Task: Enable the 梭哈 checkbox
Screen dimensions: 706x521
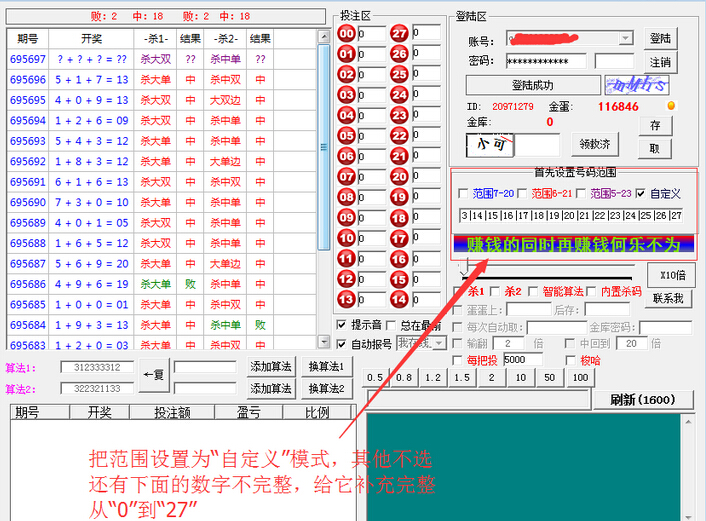Action: click(x=570, y=360)
